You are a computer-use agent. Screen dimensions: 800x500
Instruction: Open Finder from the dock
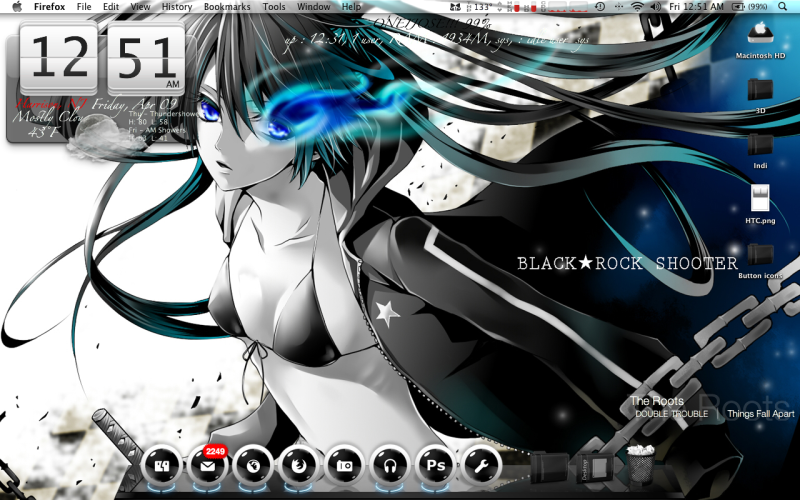point(161,465)
